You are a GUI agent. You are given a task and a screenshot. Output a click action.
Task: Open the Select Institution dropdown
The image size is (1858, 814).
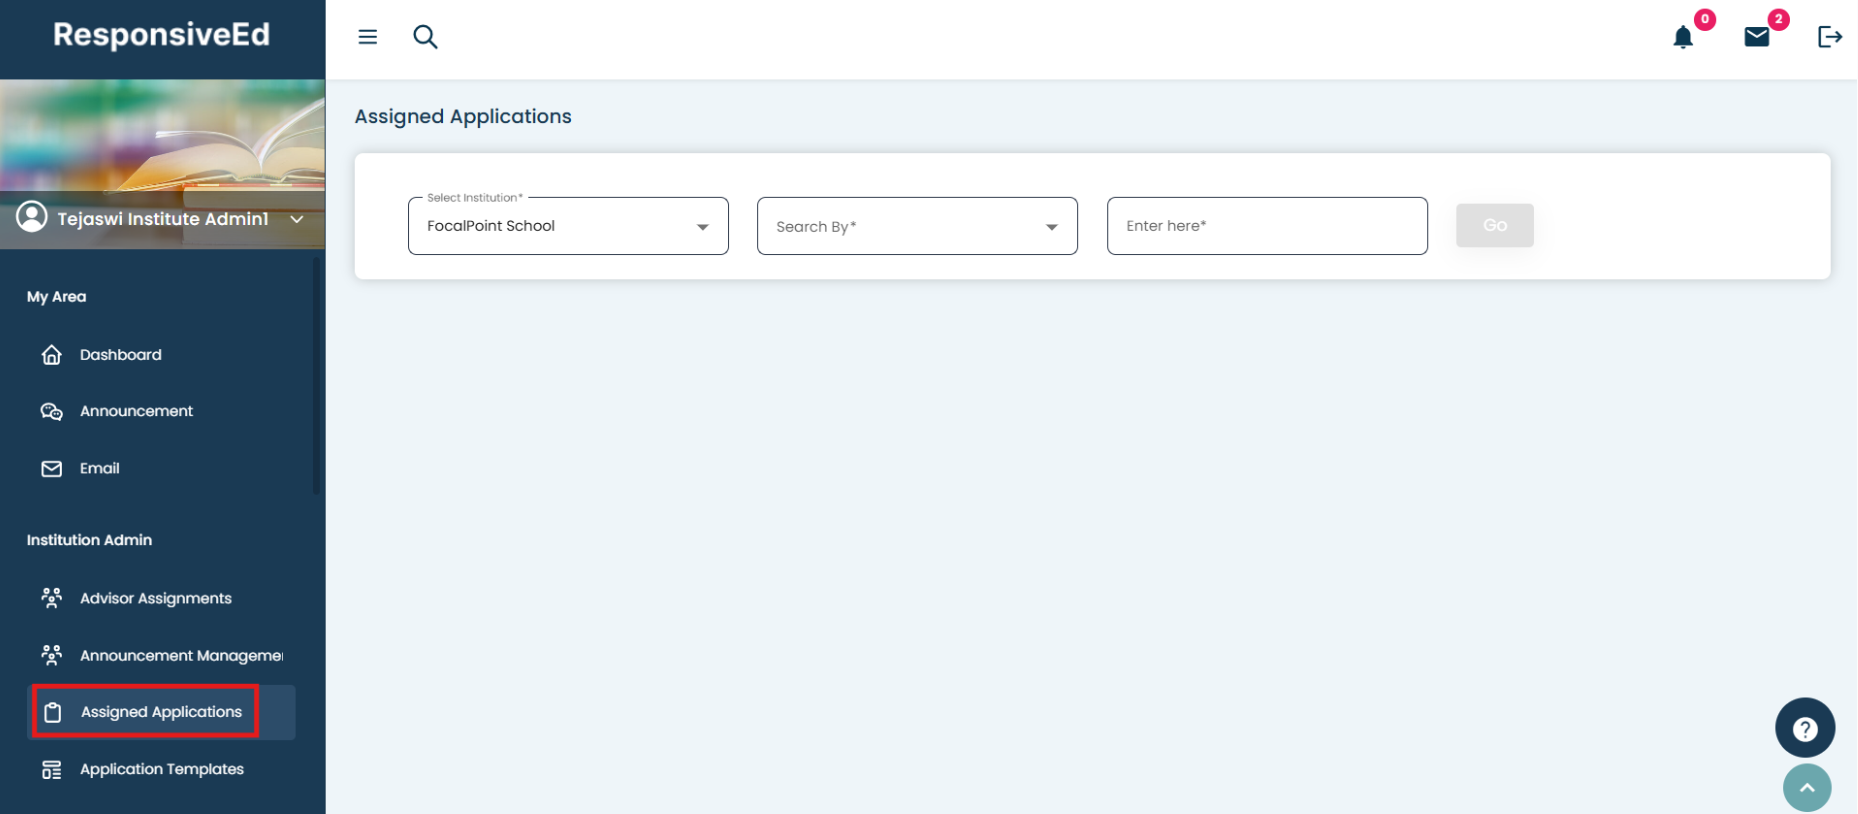(567, 226)
